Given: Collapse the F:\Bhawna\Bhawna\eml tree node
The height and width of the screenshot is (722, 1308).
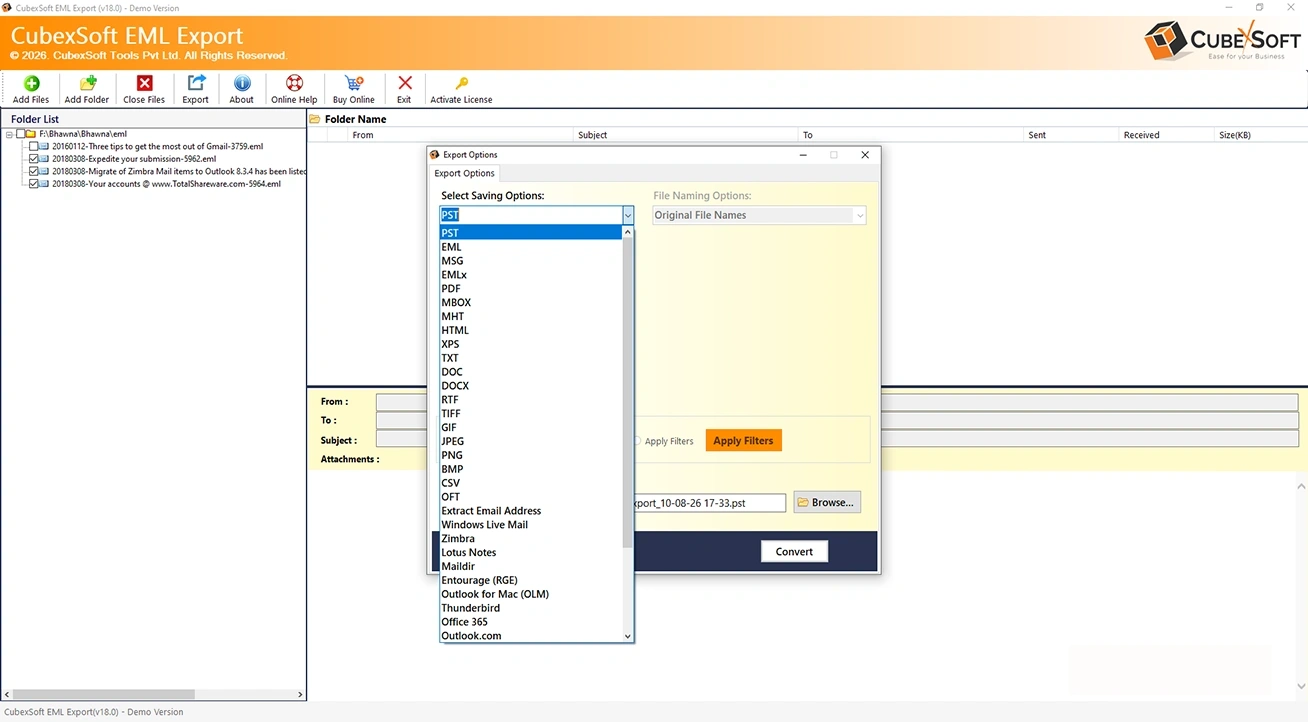Looking at the screenshot, I should (9, 134).
